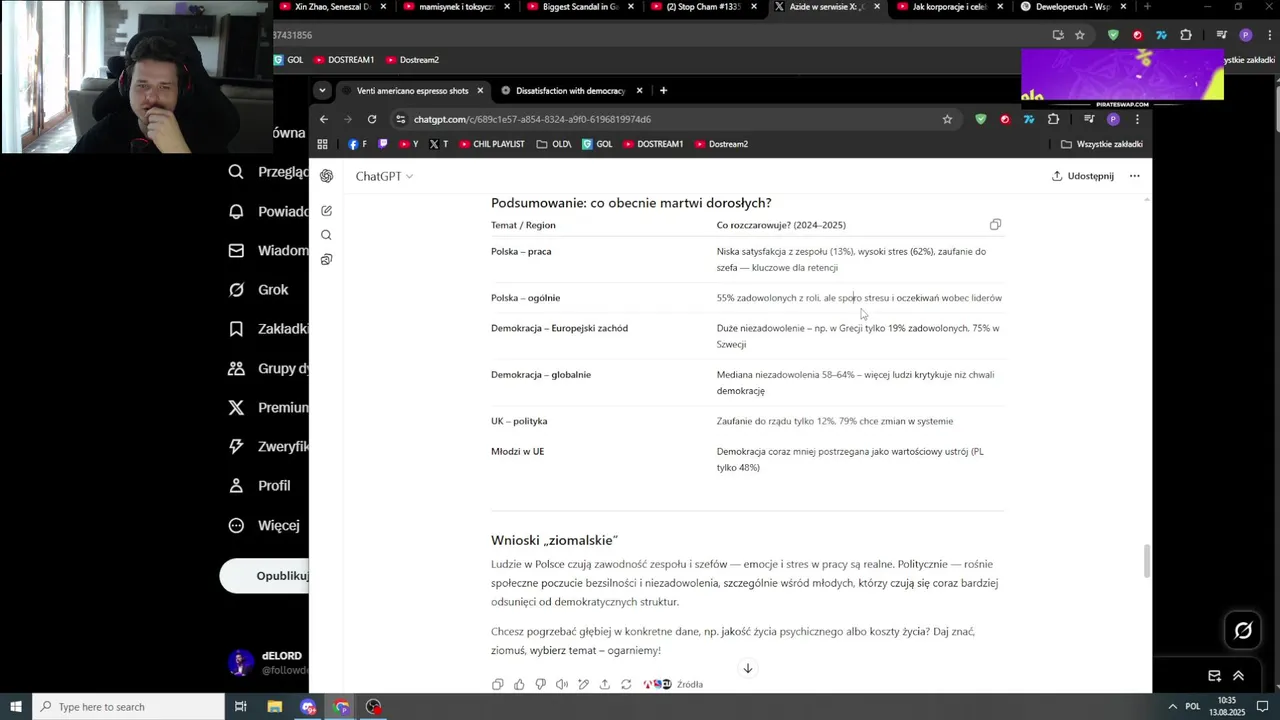Image resolution: width=1280 pixels, height=720 pixels.
Task: Click the Windows Start button
Action: (x=15, y=707)
